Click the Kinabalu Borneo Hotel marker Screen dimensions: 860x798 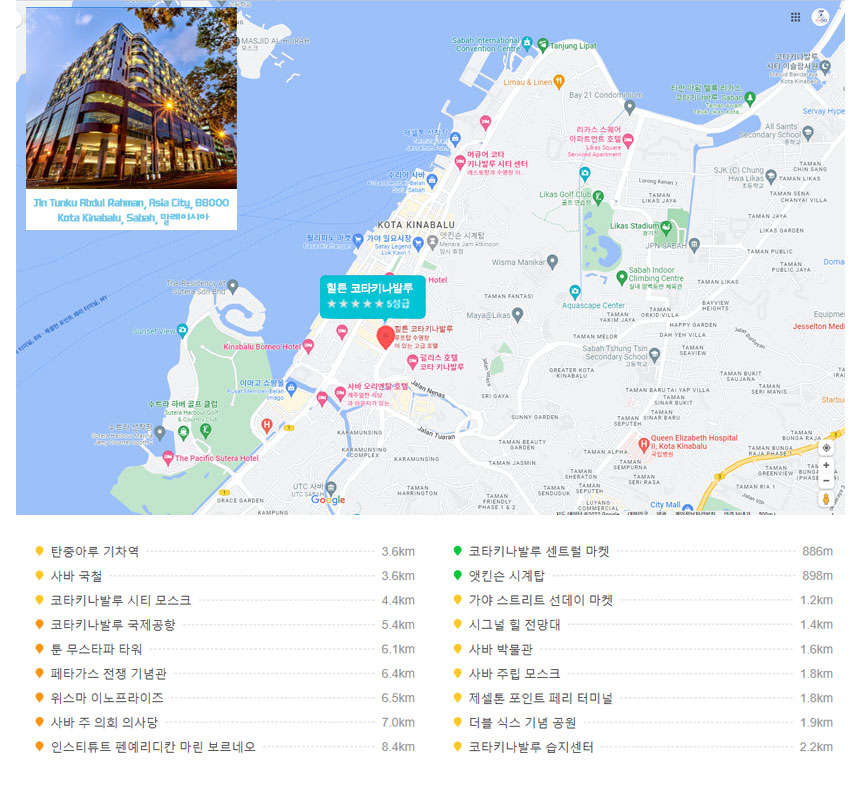tap(311, 347)
